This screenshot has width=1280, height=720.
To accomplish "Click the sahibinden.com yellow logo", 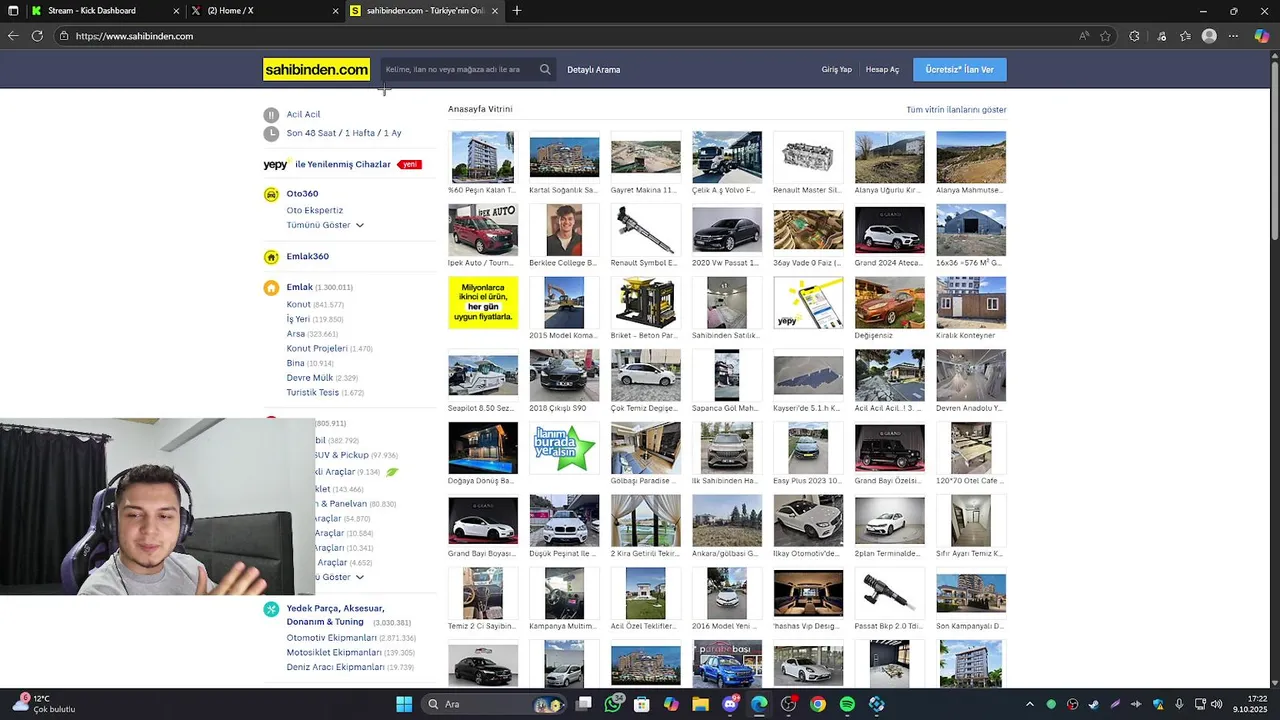I will coord(316,69).
